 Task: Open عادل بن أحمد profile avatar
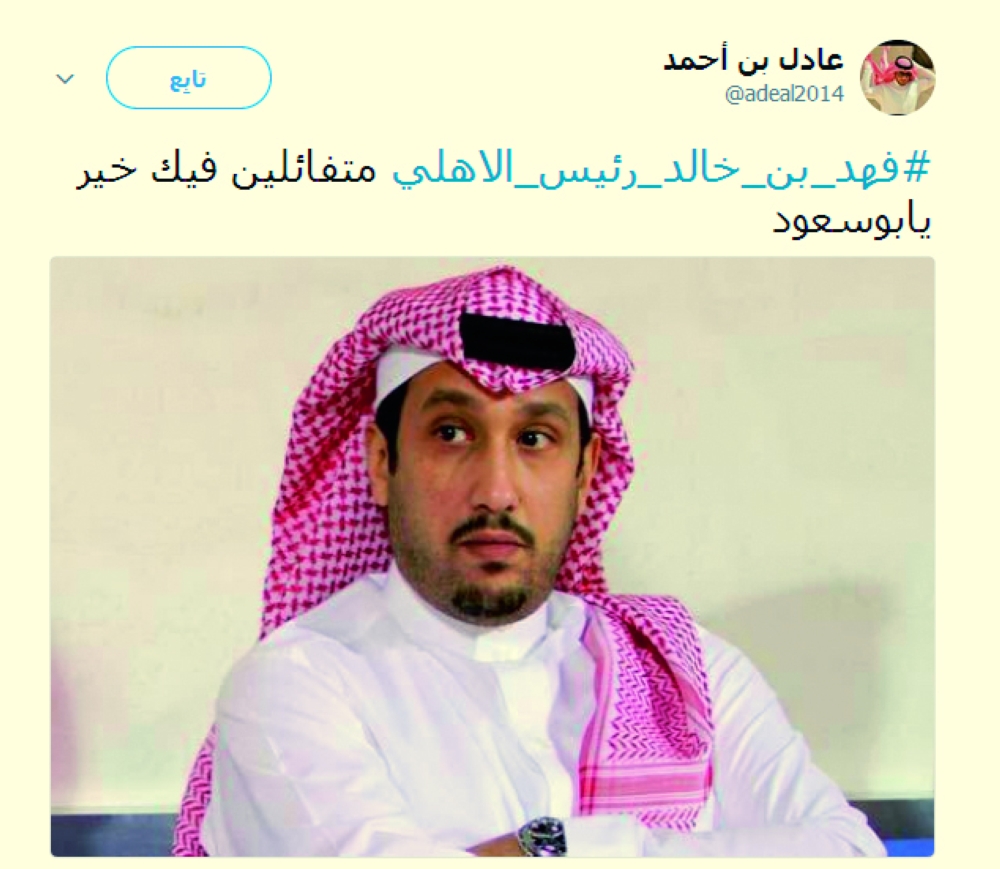[x=897, y=77]
